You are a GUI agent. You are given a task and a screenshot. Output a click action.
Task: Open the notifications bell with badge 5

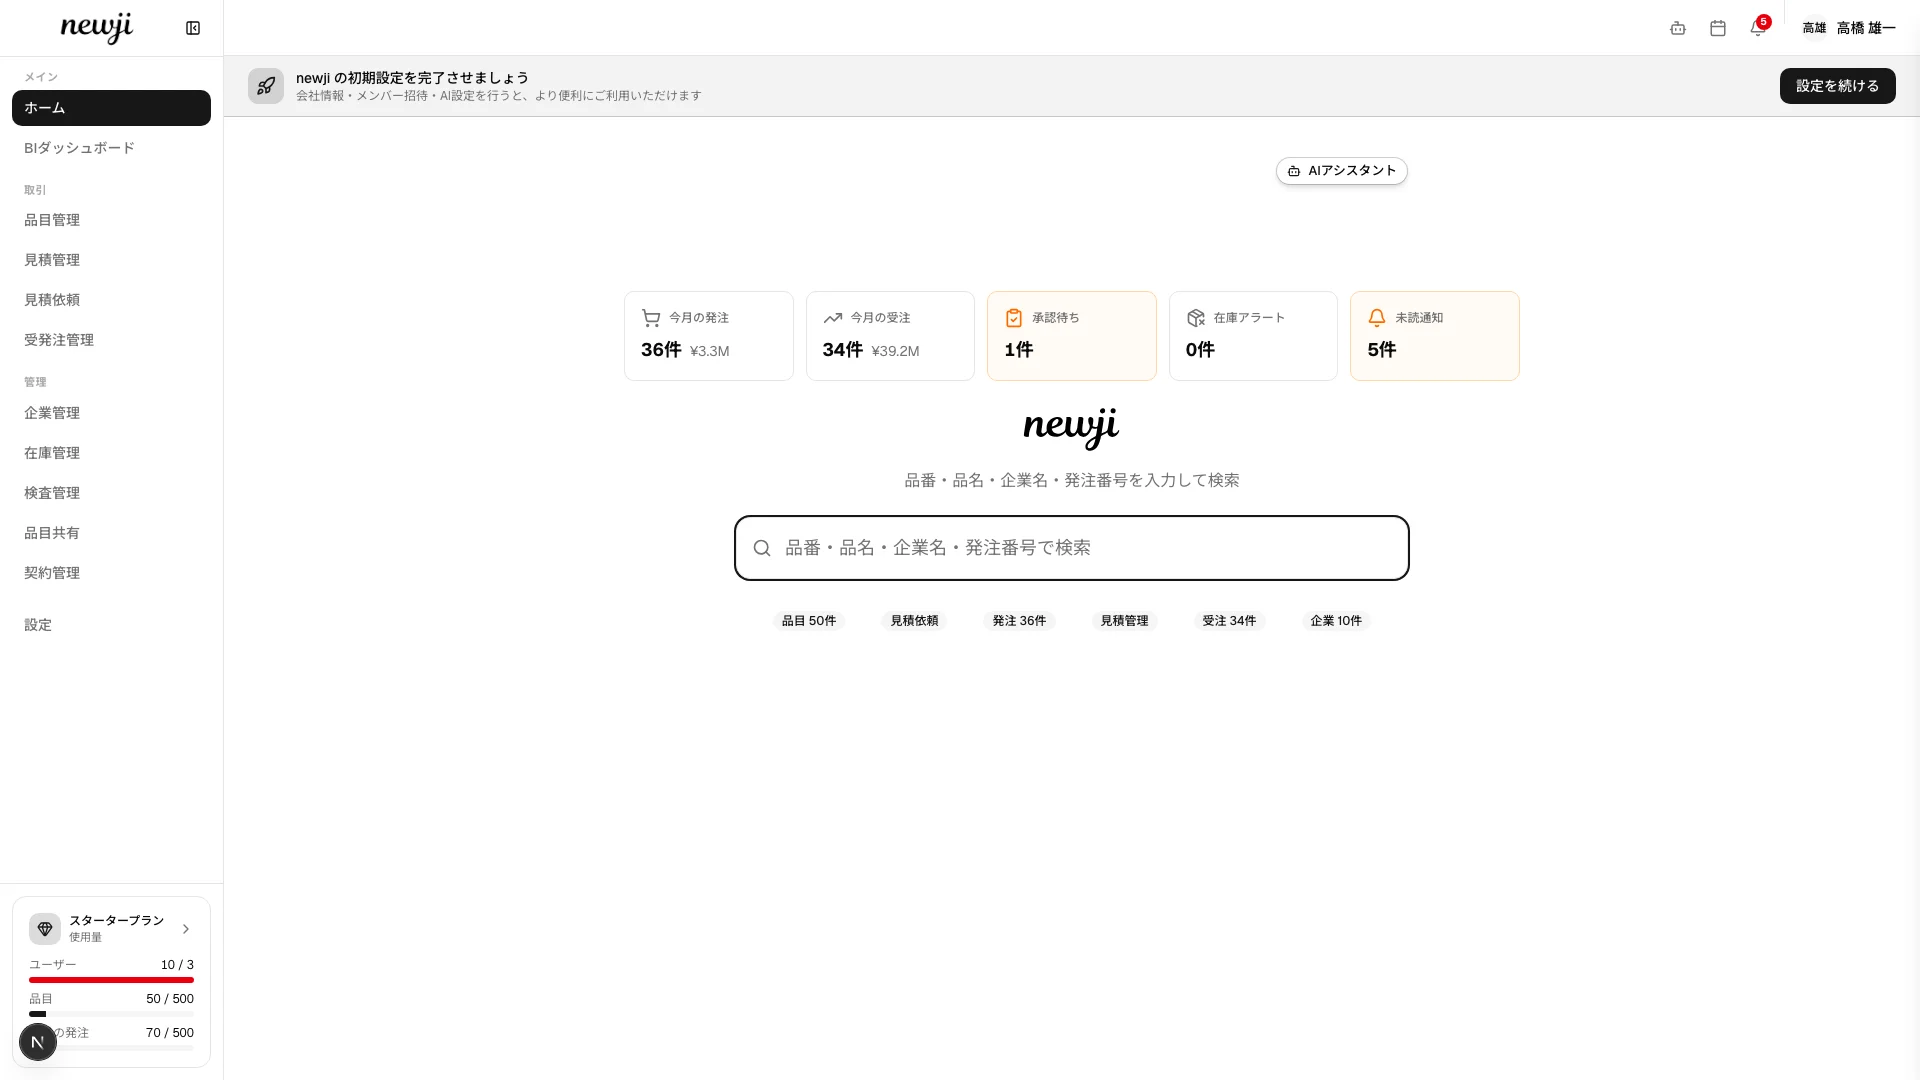pos(1758,27)
